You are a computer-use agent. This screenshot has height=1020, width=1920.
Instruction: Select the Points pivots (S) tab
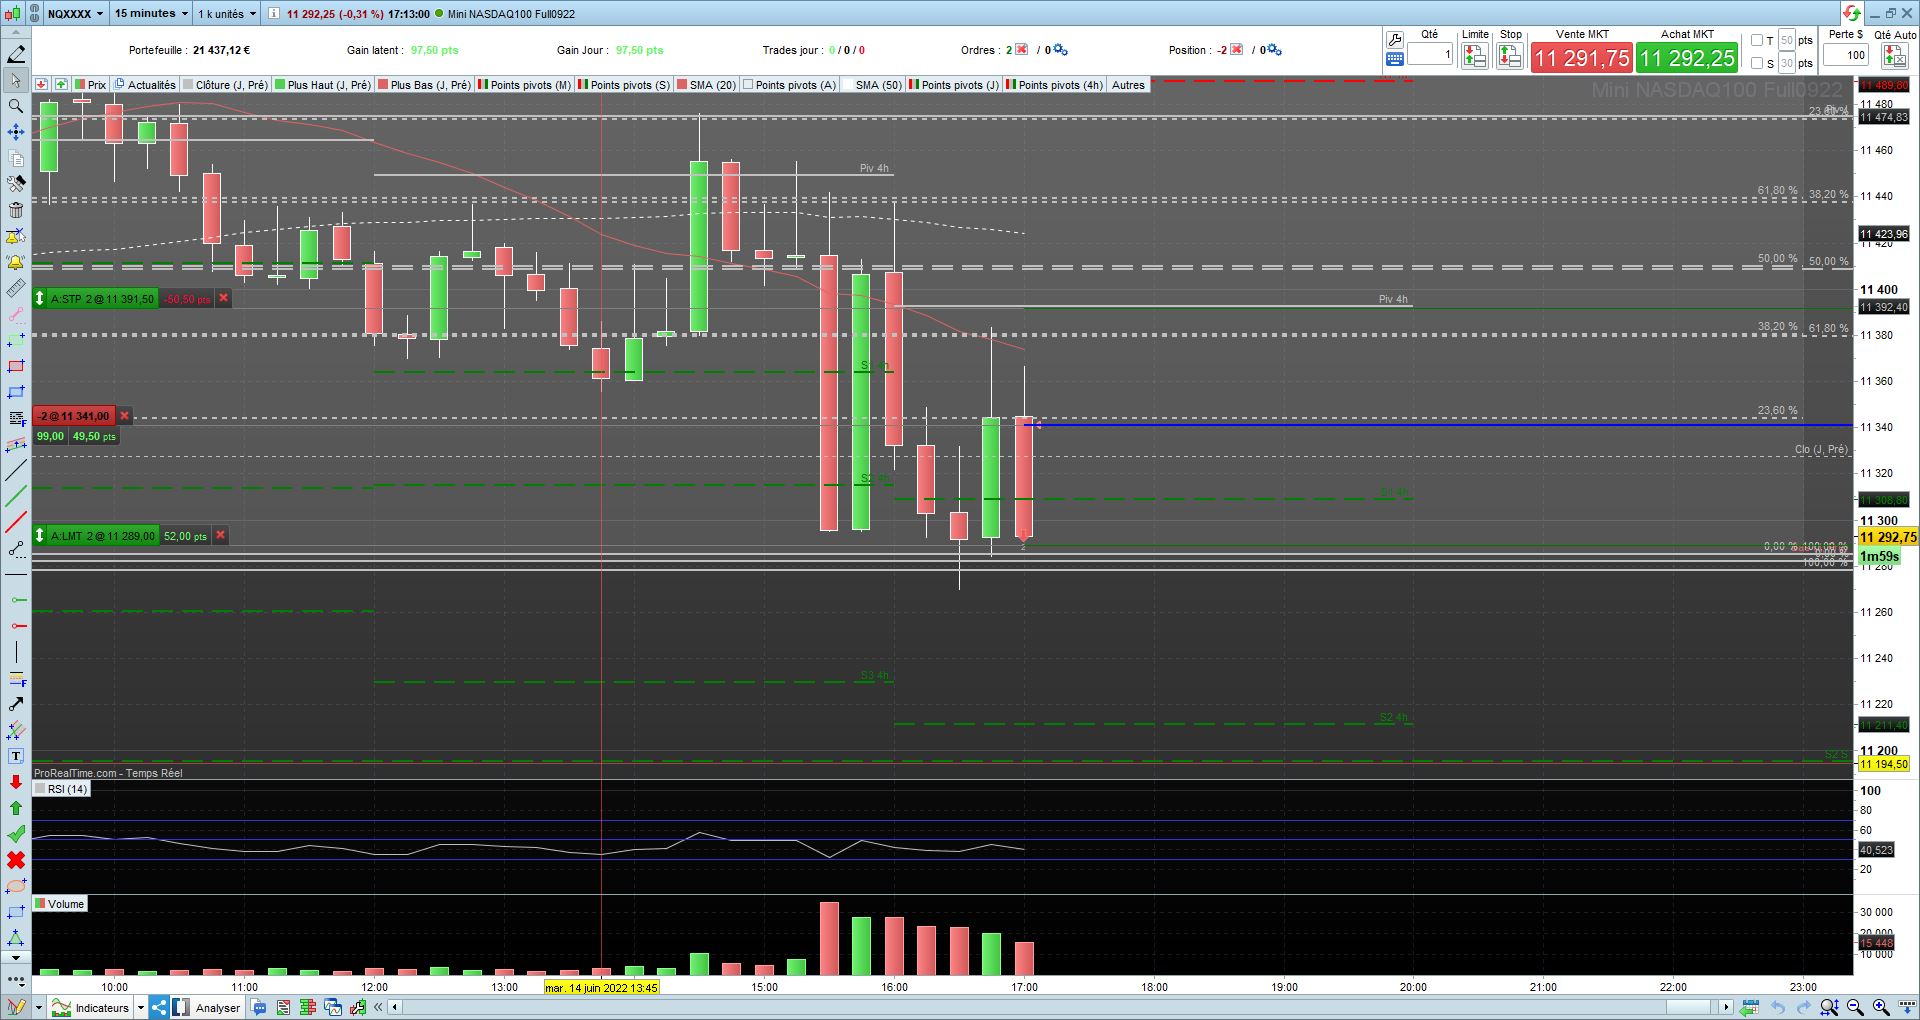[625, 85]
